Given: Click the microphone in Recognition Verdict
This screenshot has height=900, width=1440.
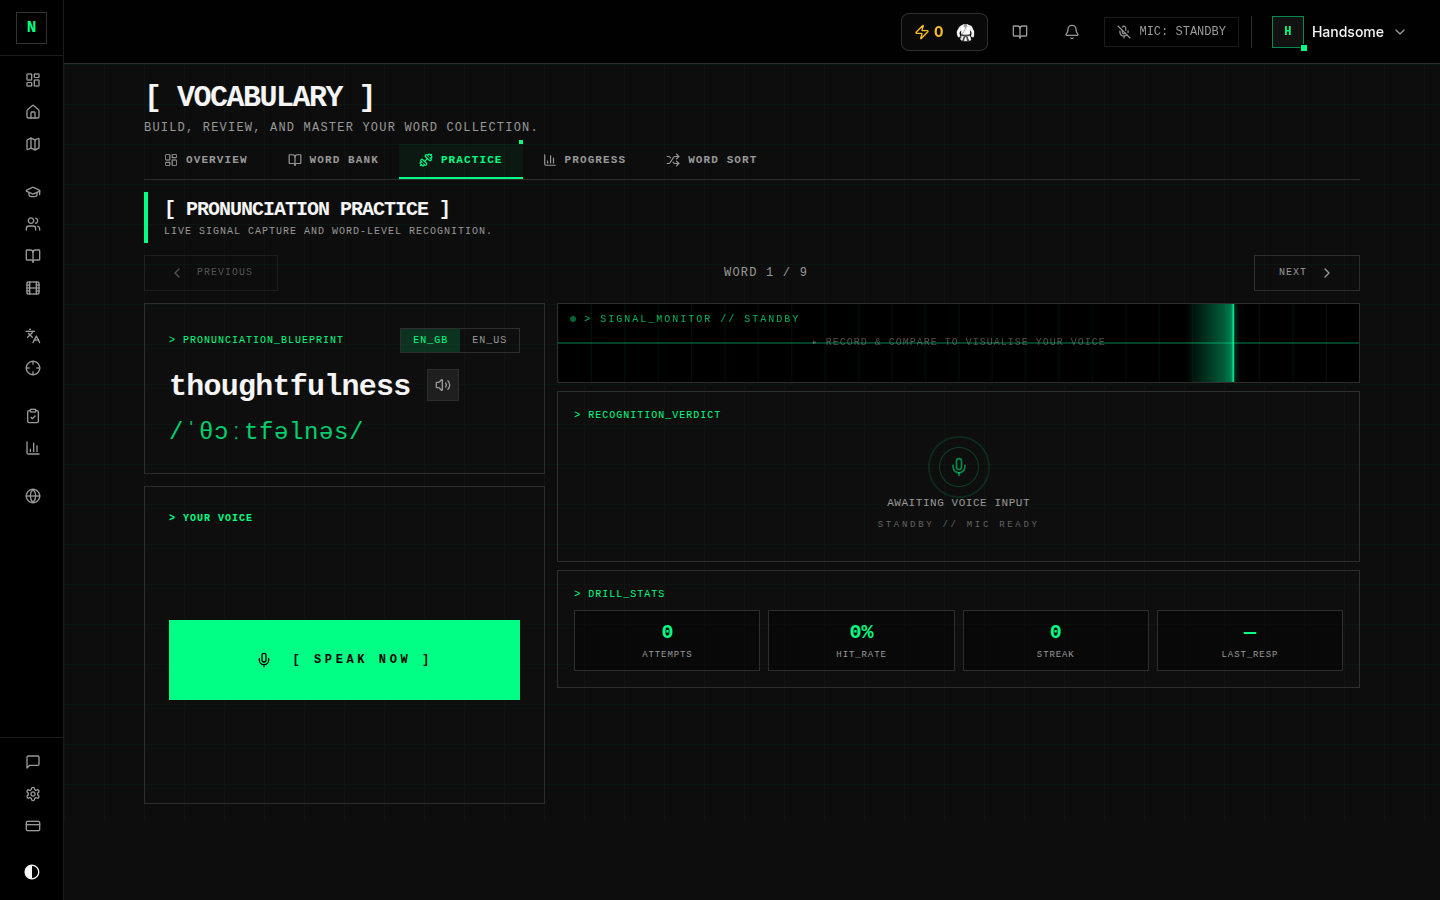Looking at the screenshot, I should pyautogui.click(x=958, y=466).
